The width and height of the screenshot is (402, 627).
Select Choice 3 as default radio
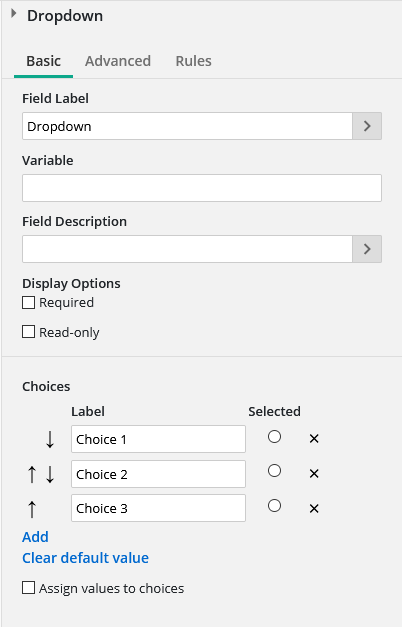274,506
